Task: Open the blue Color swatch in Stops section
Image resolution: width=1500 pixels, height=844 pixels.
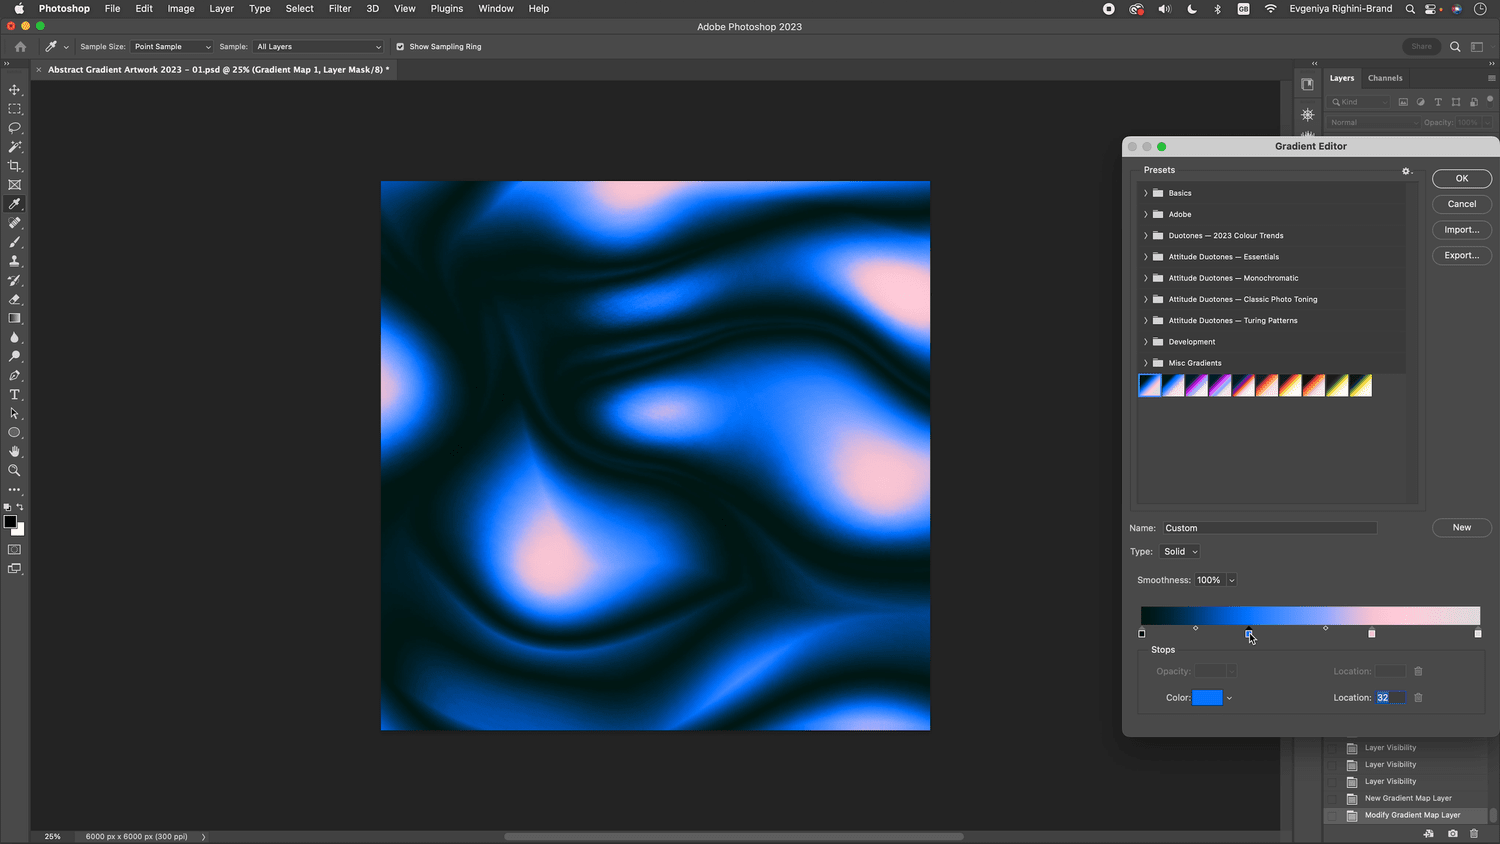Action: [1206, 697]
